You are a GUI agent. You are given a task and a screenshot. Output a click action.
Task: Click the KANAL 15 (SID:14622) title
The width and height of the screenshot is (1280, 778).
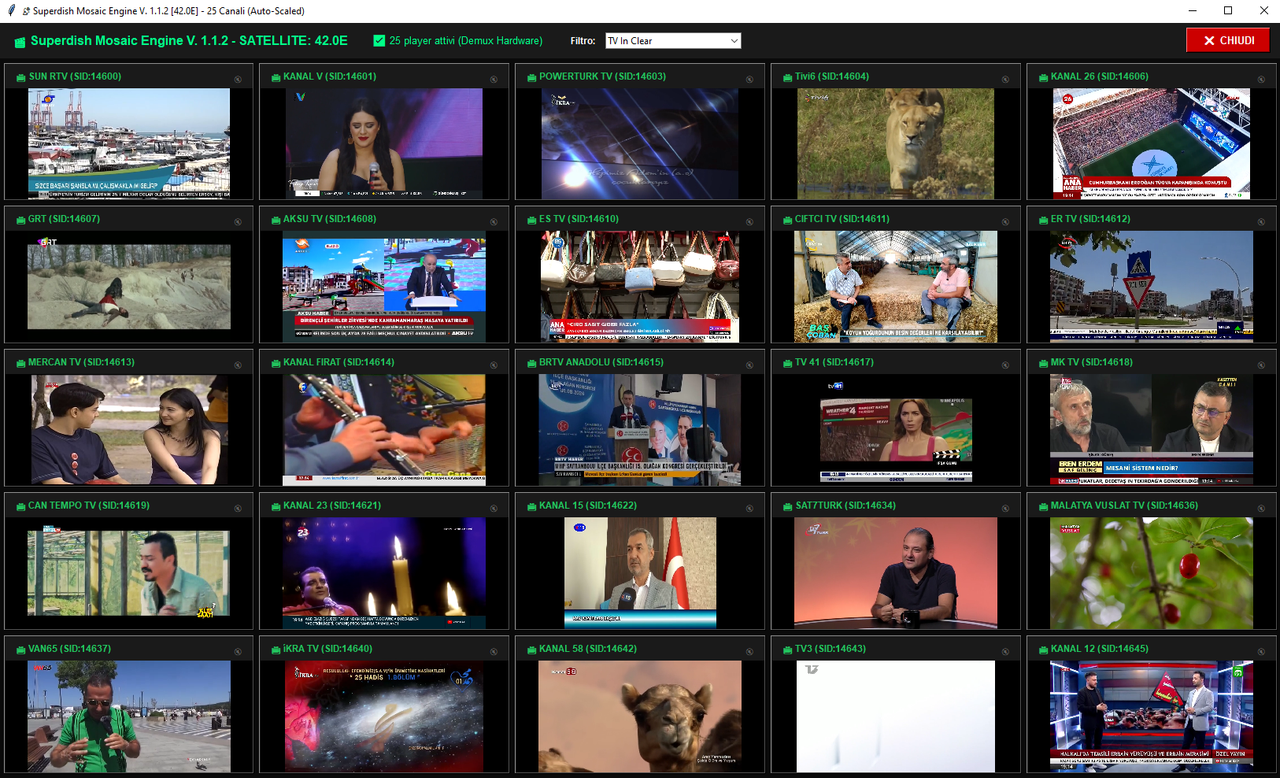(x=588, y=505)
